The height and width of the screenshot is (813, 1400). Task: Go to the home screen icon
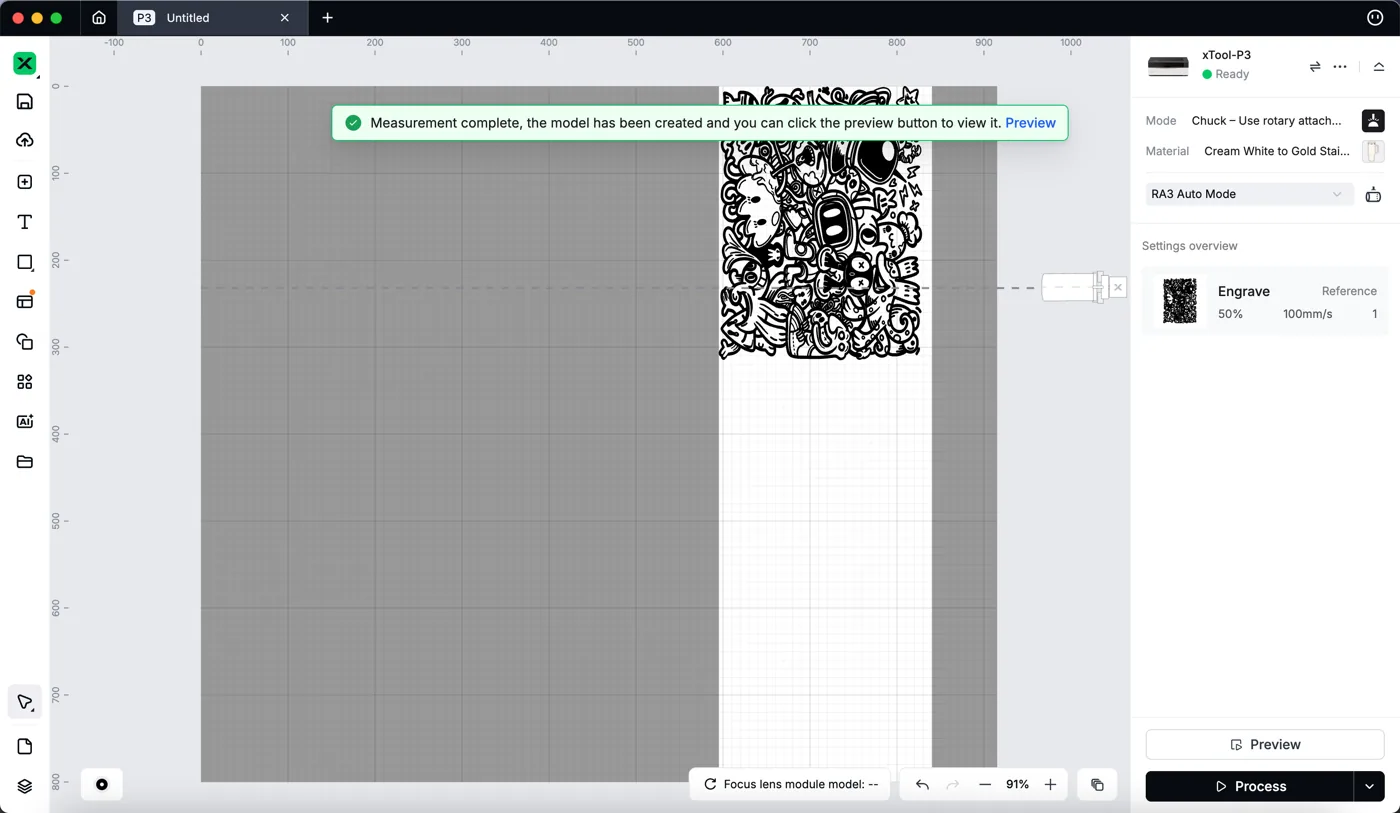click(99, 17)
